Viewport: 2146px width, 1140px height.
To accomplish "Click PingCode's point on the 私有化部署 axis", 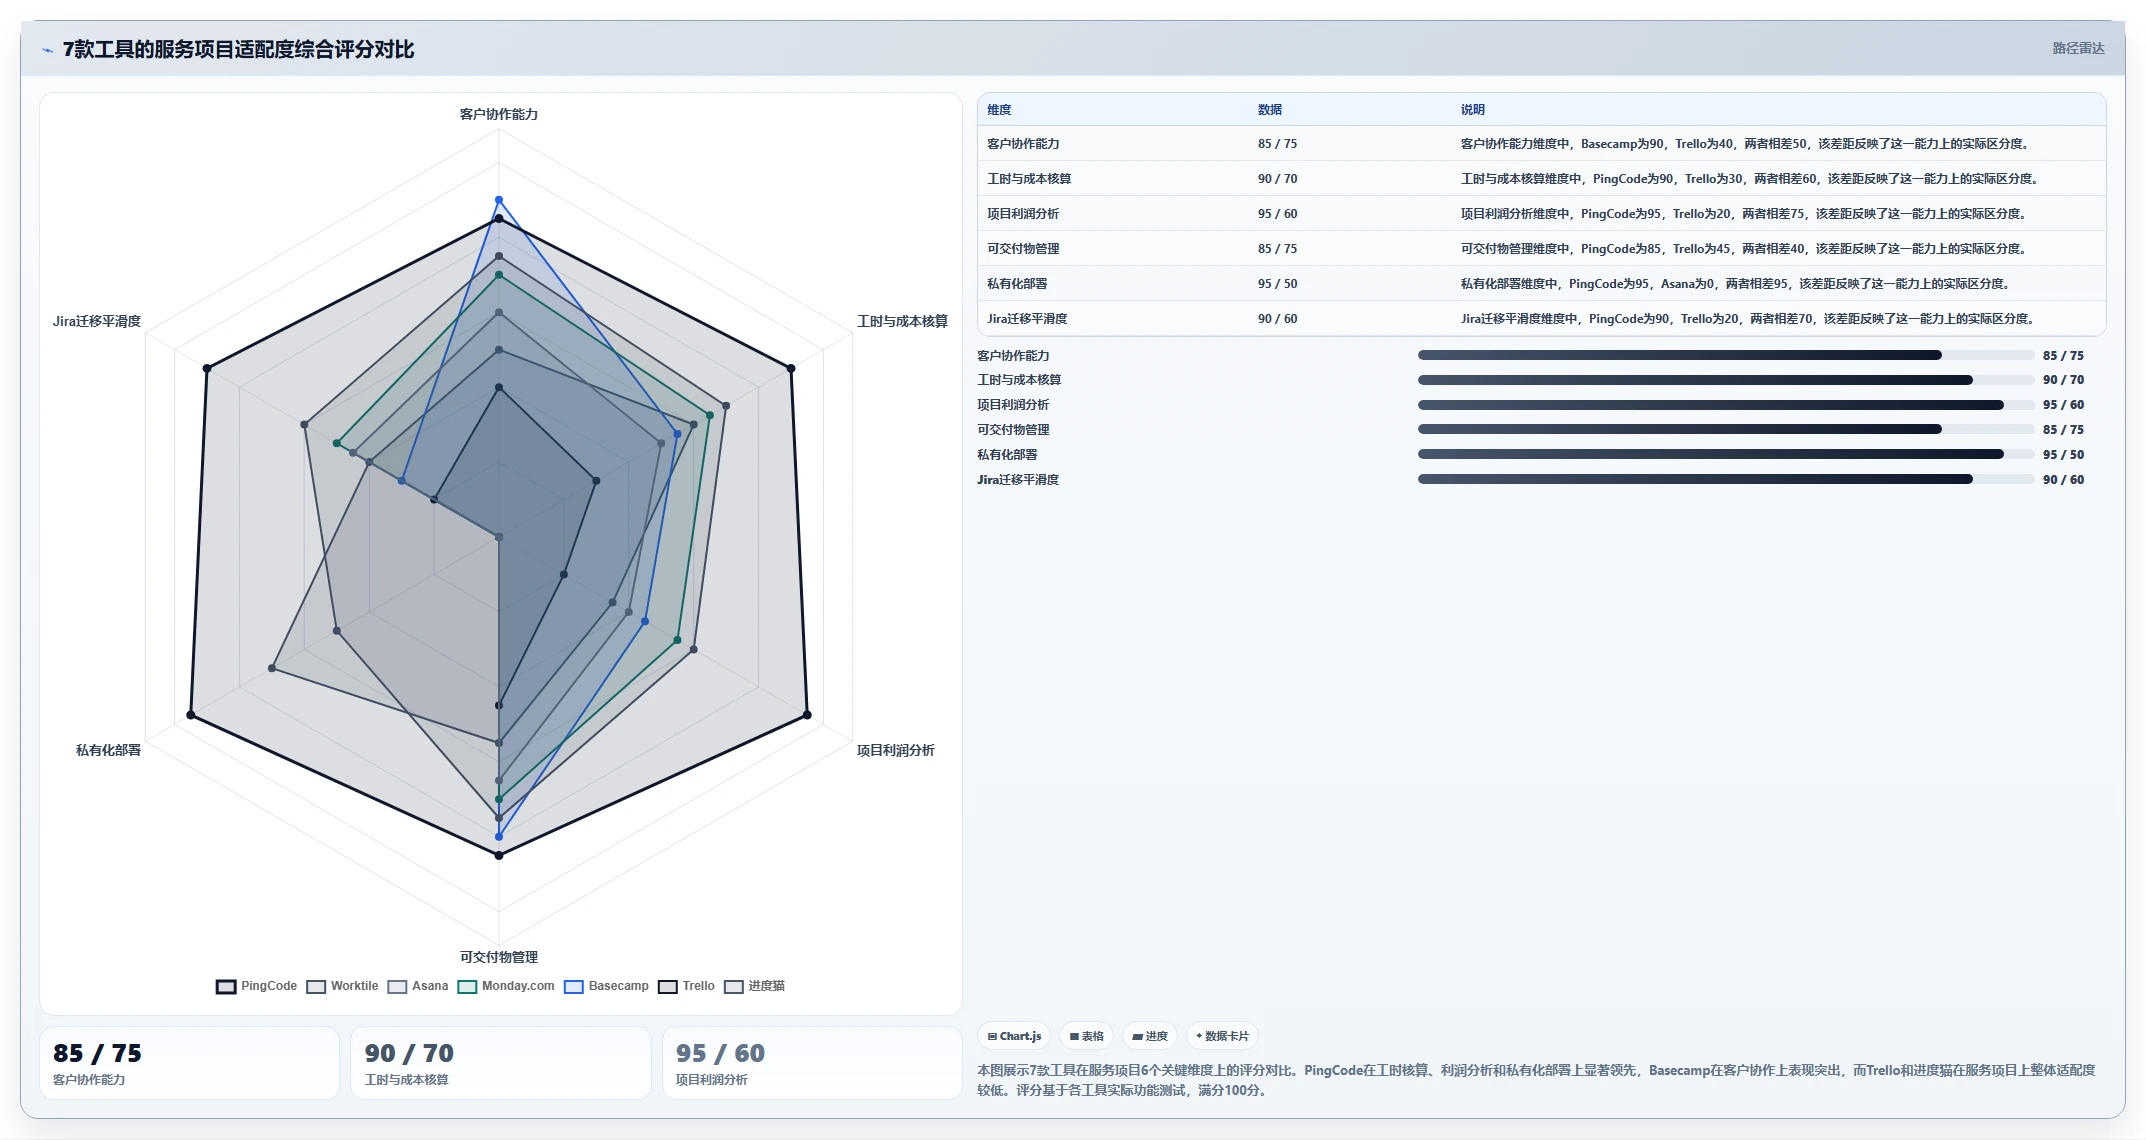I will (190, 715).
